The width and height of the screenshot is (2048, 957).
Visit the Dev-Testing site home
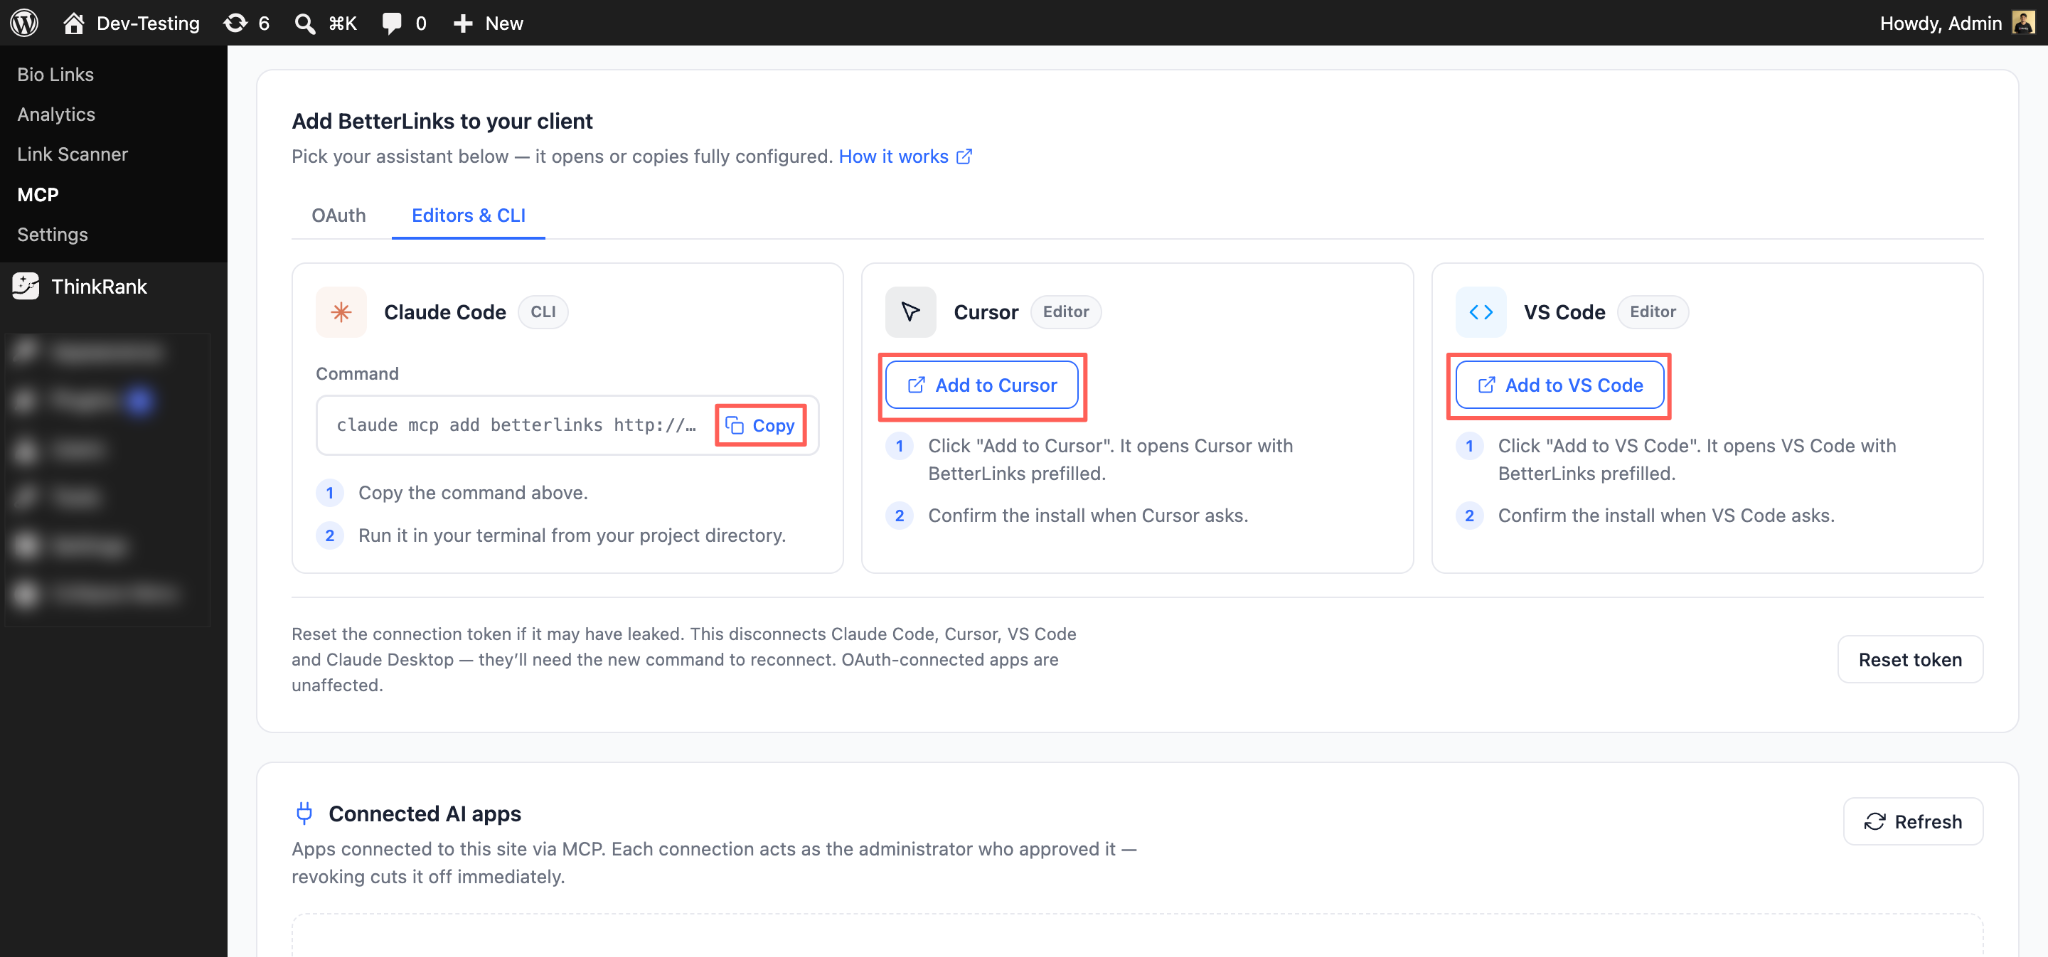point(131,23)
